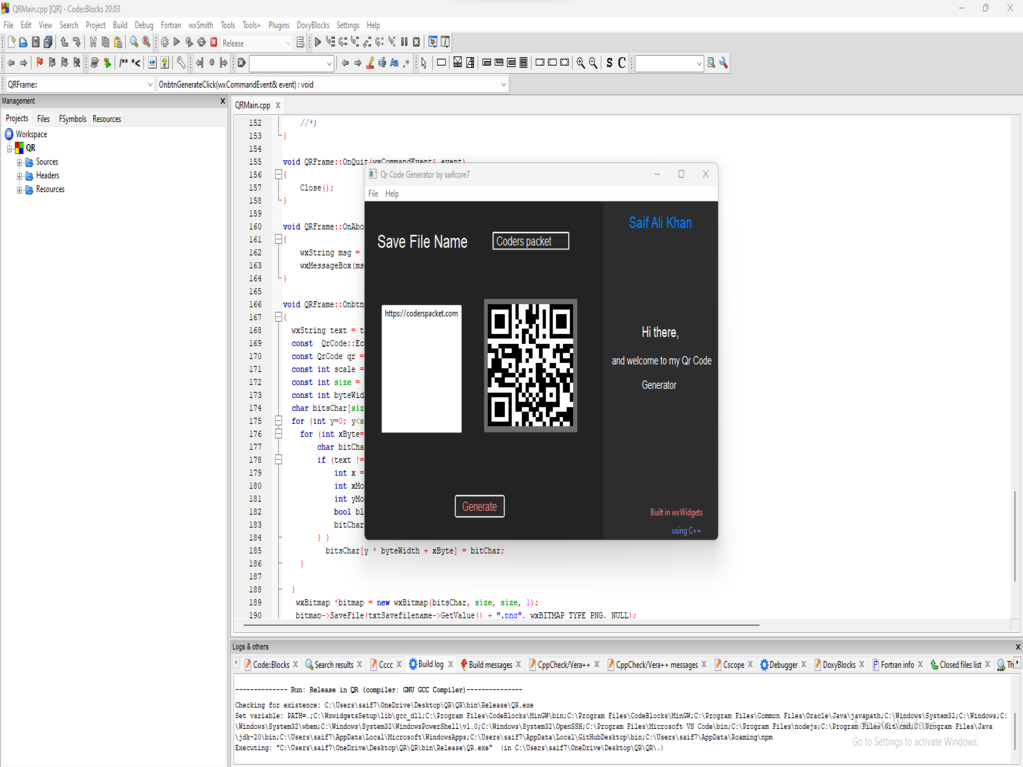This screenshot has width=1023, height=767.
Task: Click the bold C toolbar icon
Action: (x=622, y=63)
